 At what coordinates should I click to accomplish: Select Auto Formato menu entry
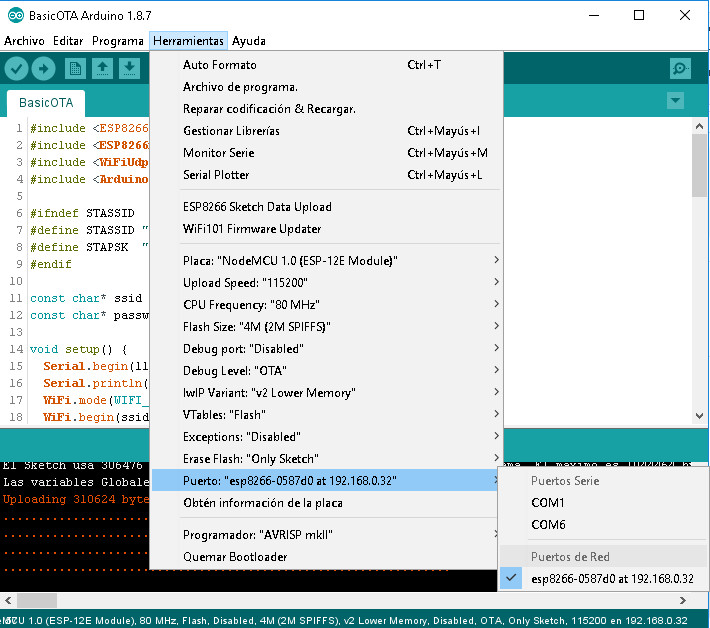(326, 65)
